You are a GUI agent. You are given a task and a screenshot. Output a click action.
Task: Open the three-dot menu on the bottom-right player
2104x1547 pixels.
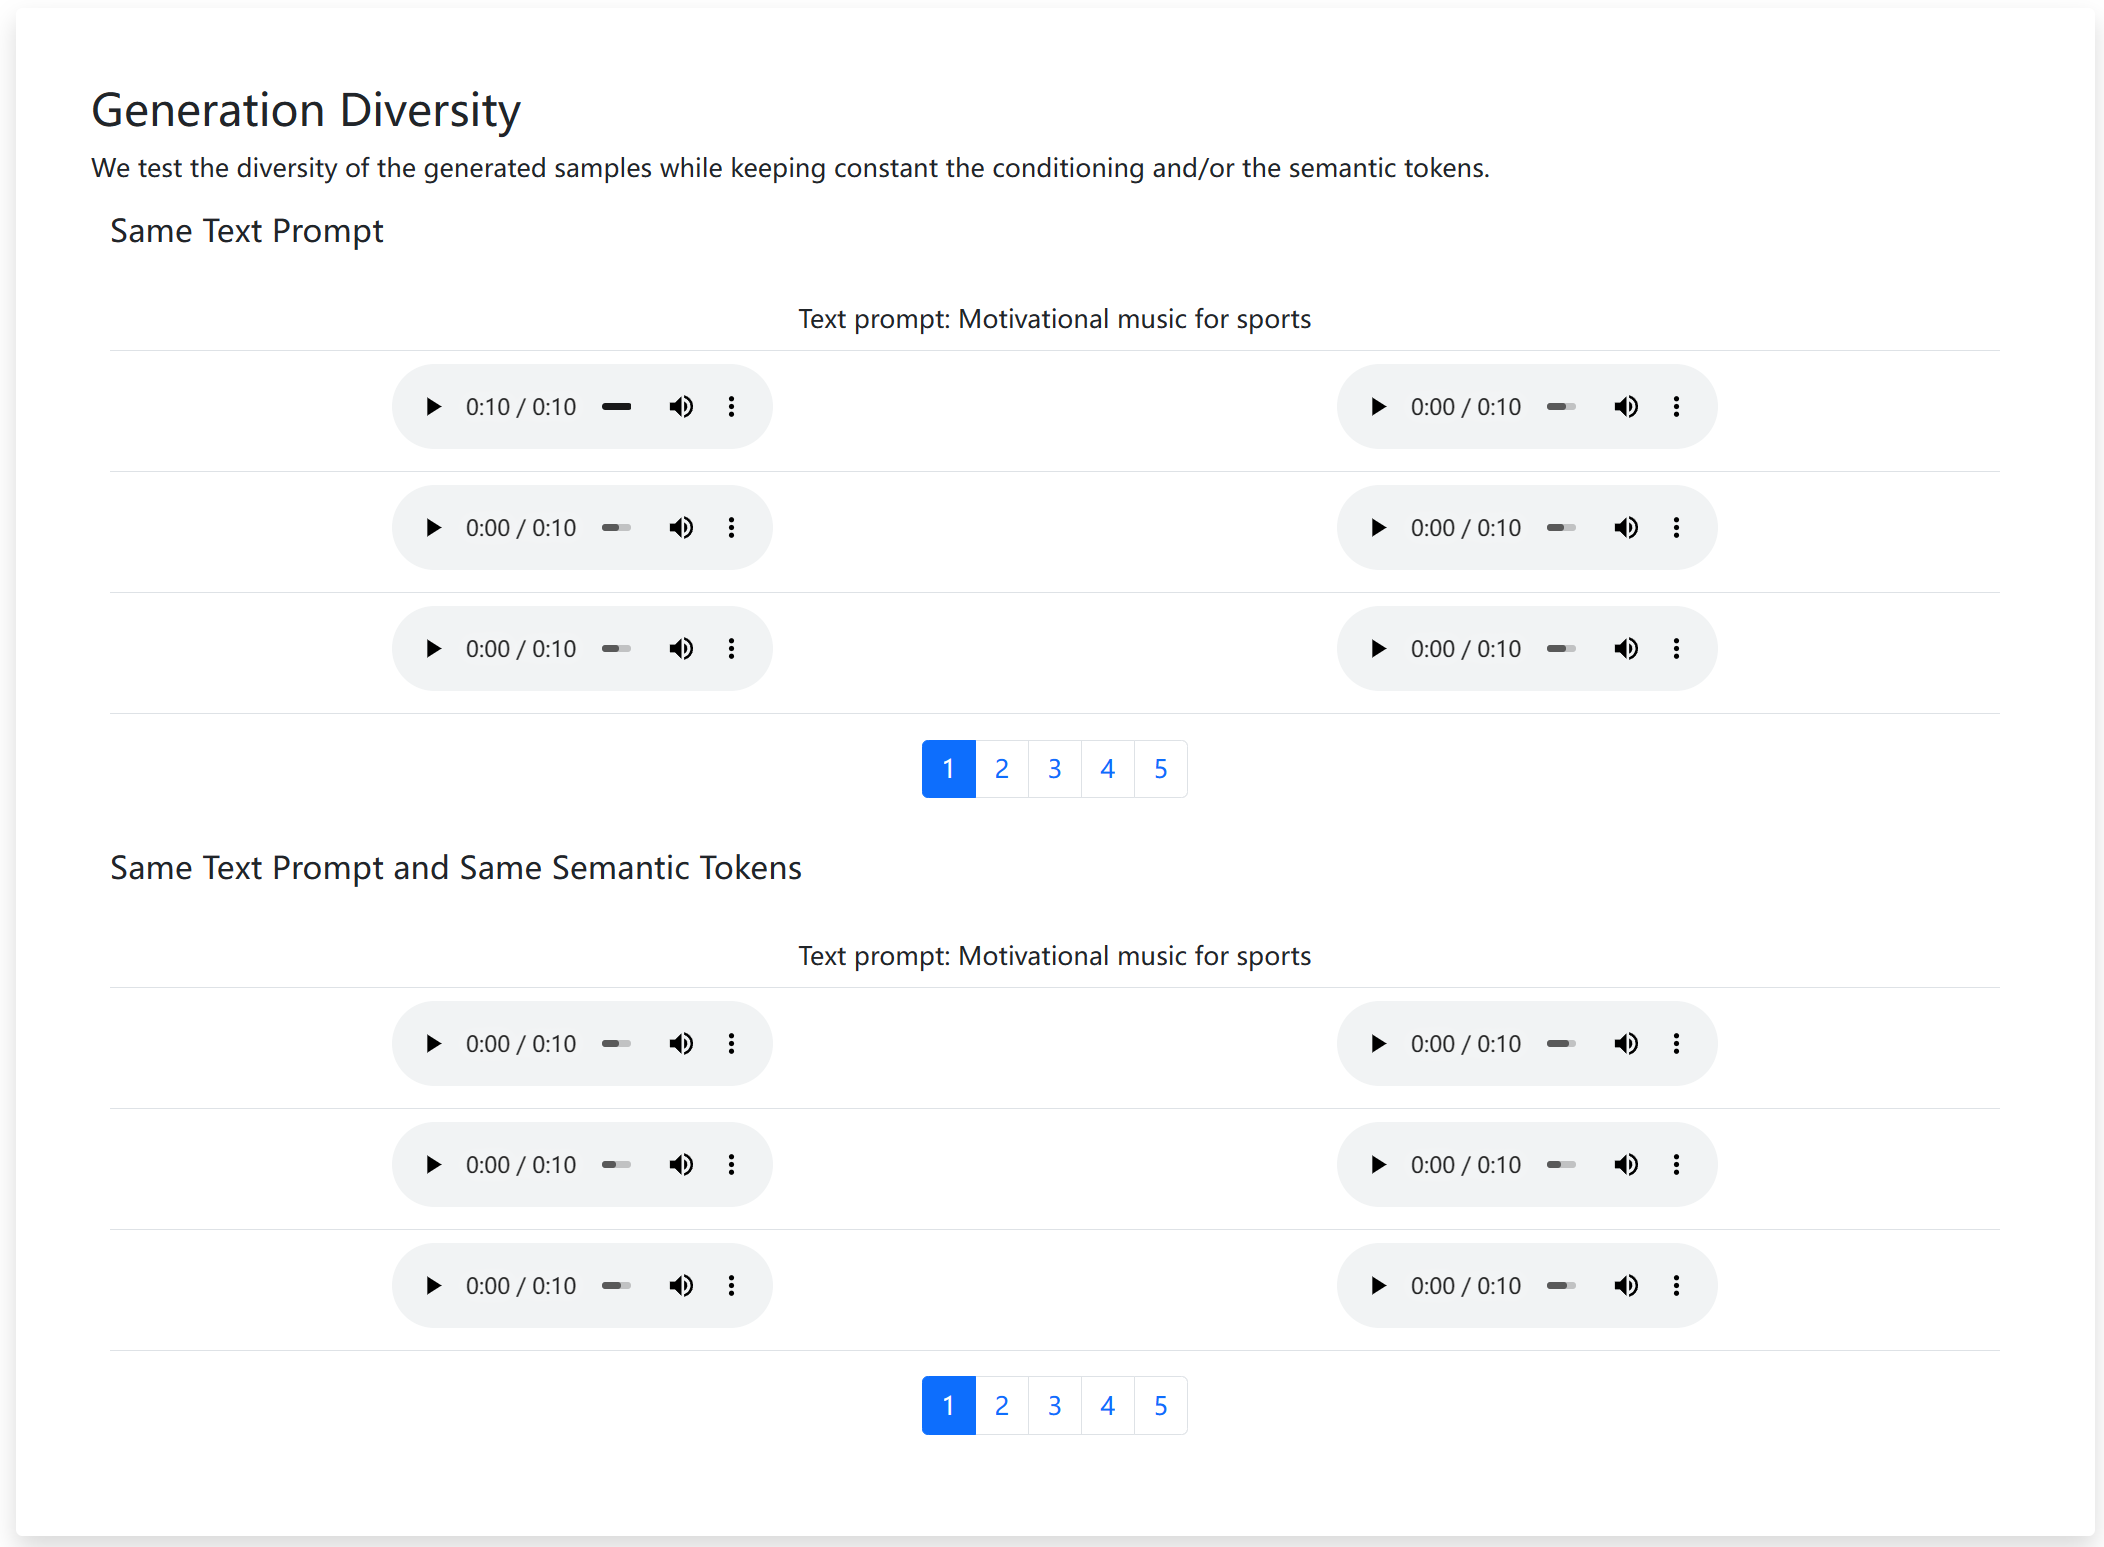(x=1676, y=1285)
